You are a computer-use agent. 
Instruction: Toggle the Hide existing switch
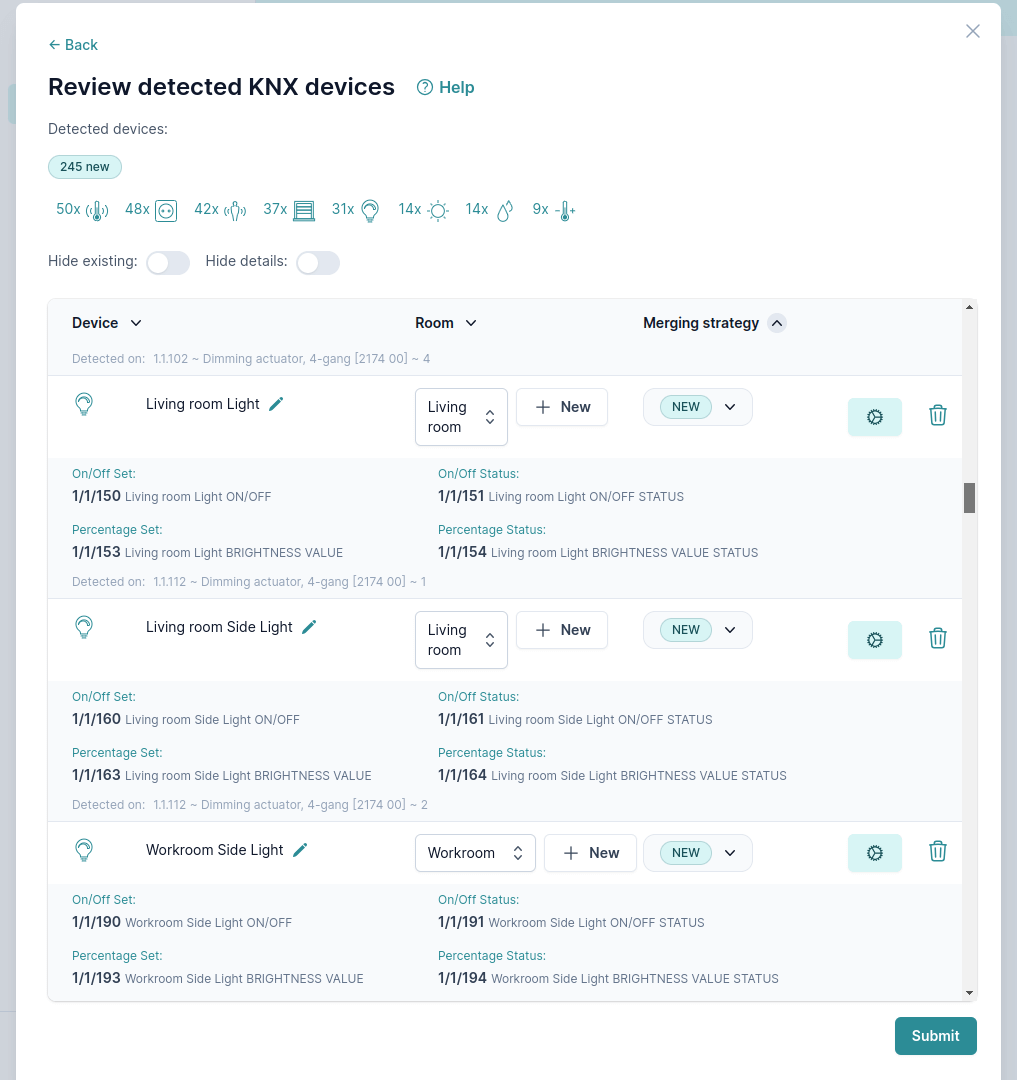168,263
